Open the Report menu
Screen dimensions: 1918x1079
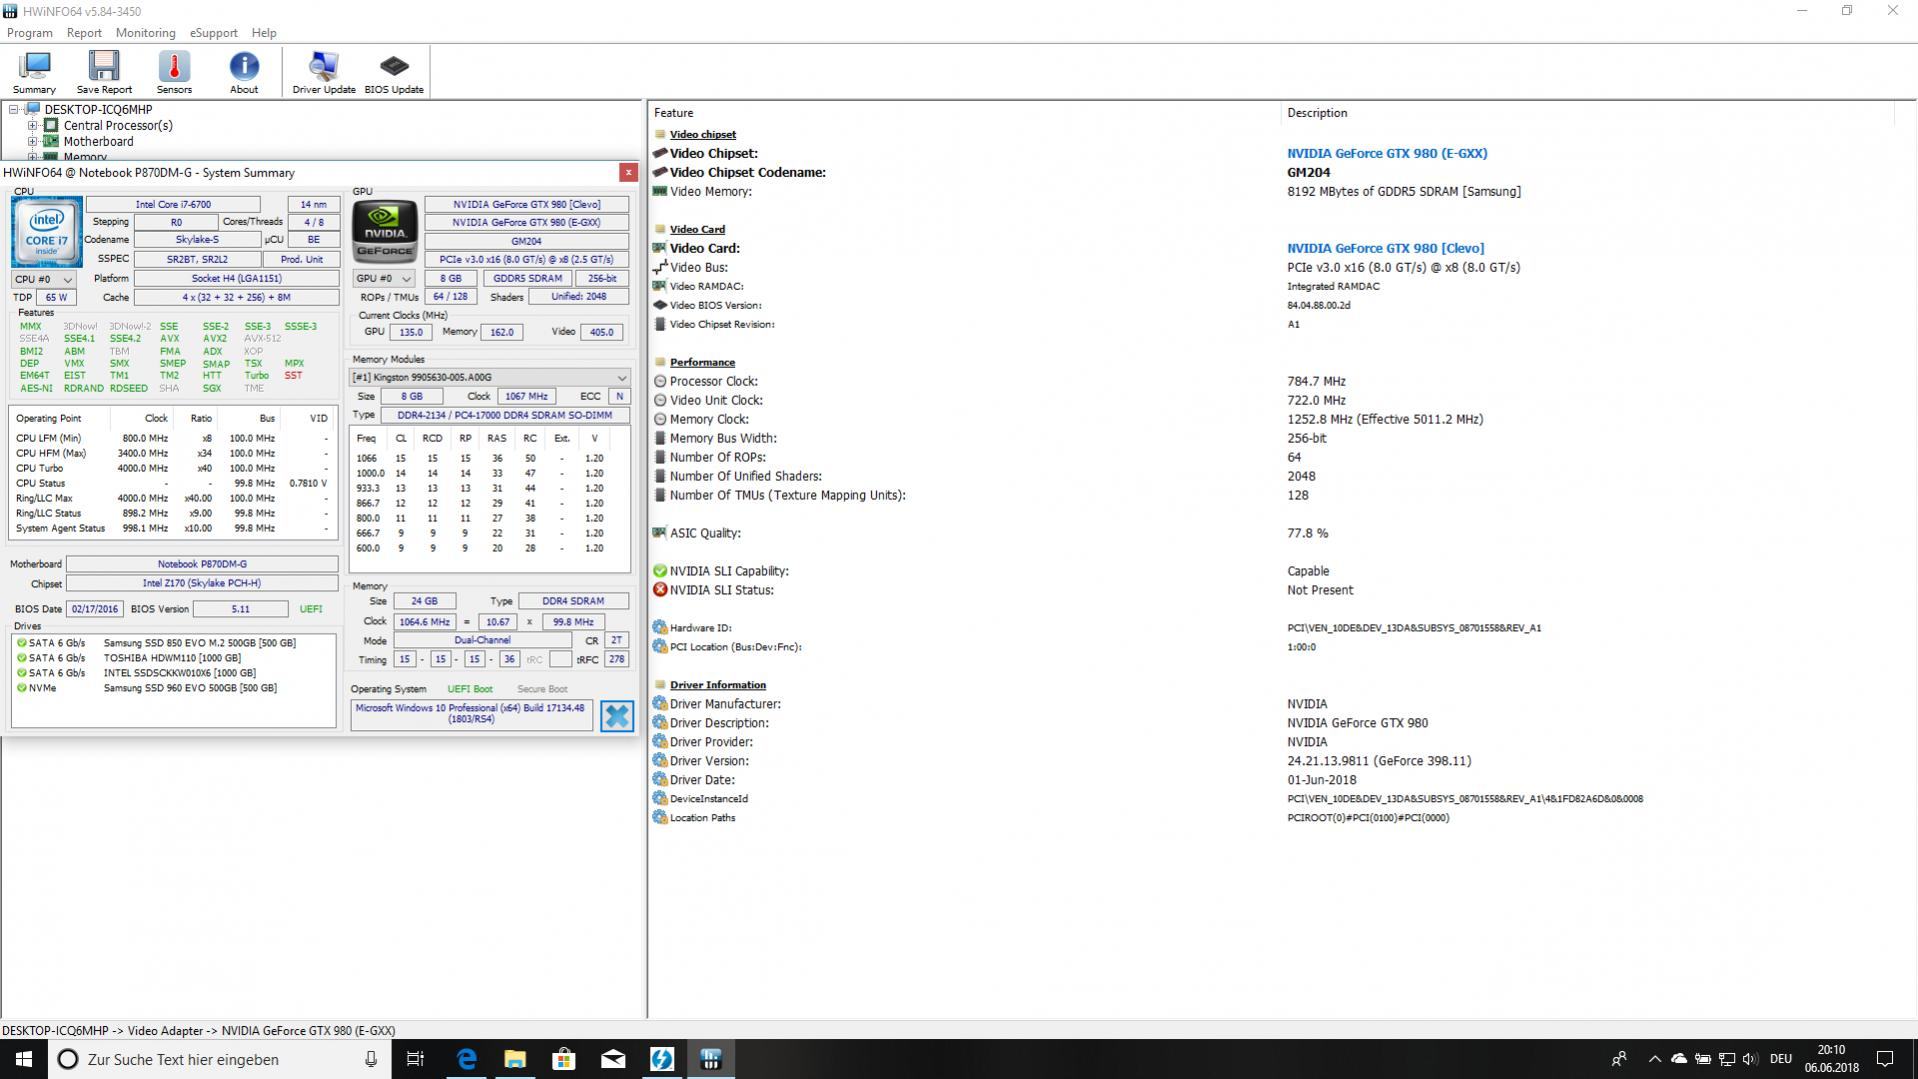pyautogui.click(x=84, y=33)
